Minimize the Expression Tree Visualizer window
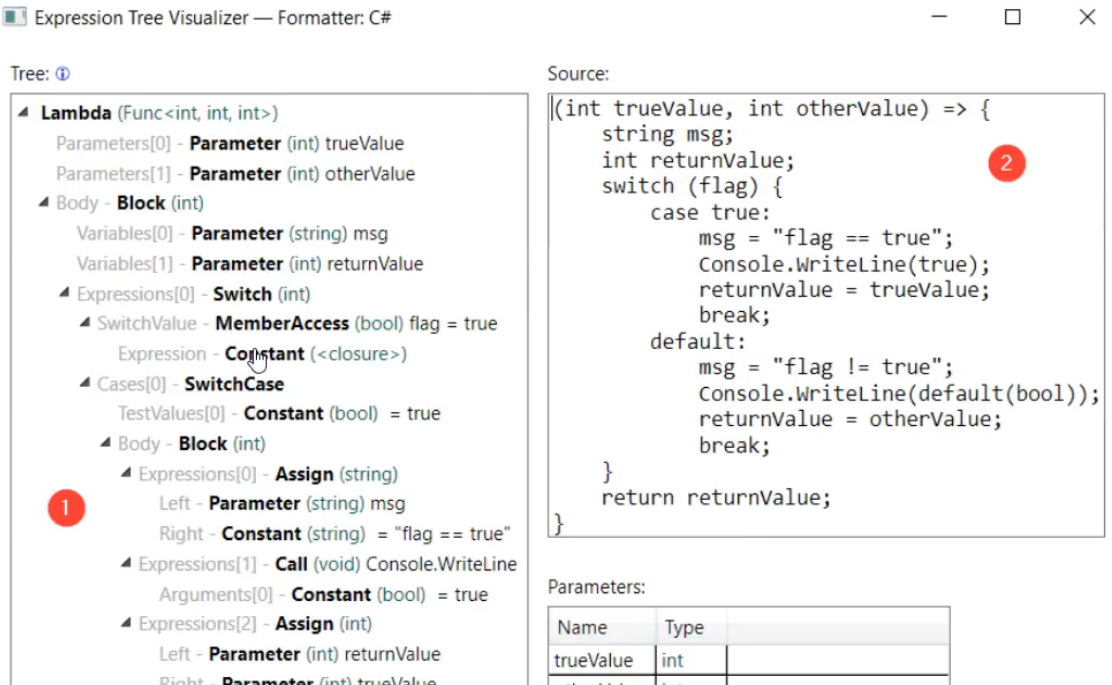The height and width of the screenshot is (685, 1112). [939, 17]
